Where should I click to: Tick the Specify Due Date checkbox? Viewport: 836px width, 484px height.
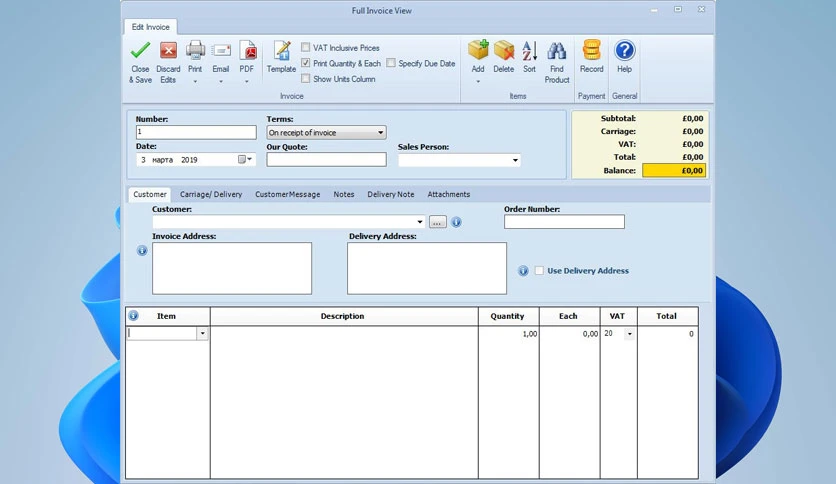[x=391, y=63]
